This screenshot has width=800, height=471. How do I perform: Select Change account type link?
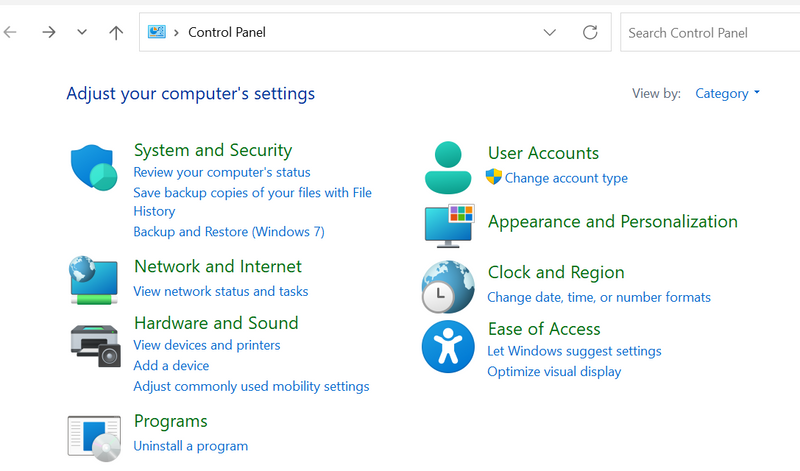pyautogui.click(x=566, y=178)
